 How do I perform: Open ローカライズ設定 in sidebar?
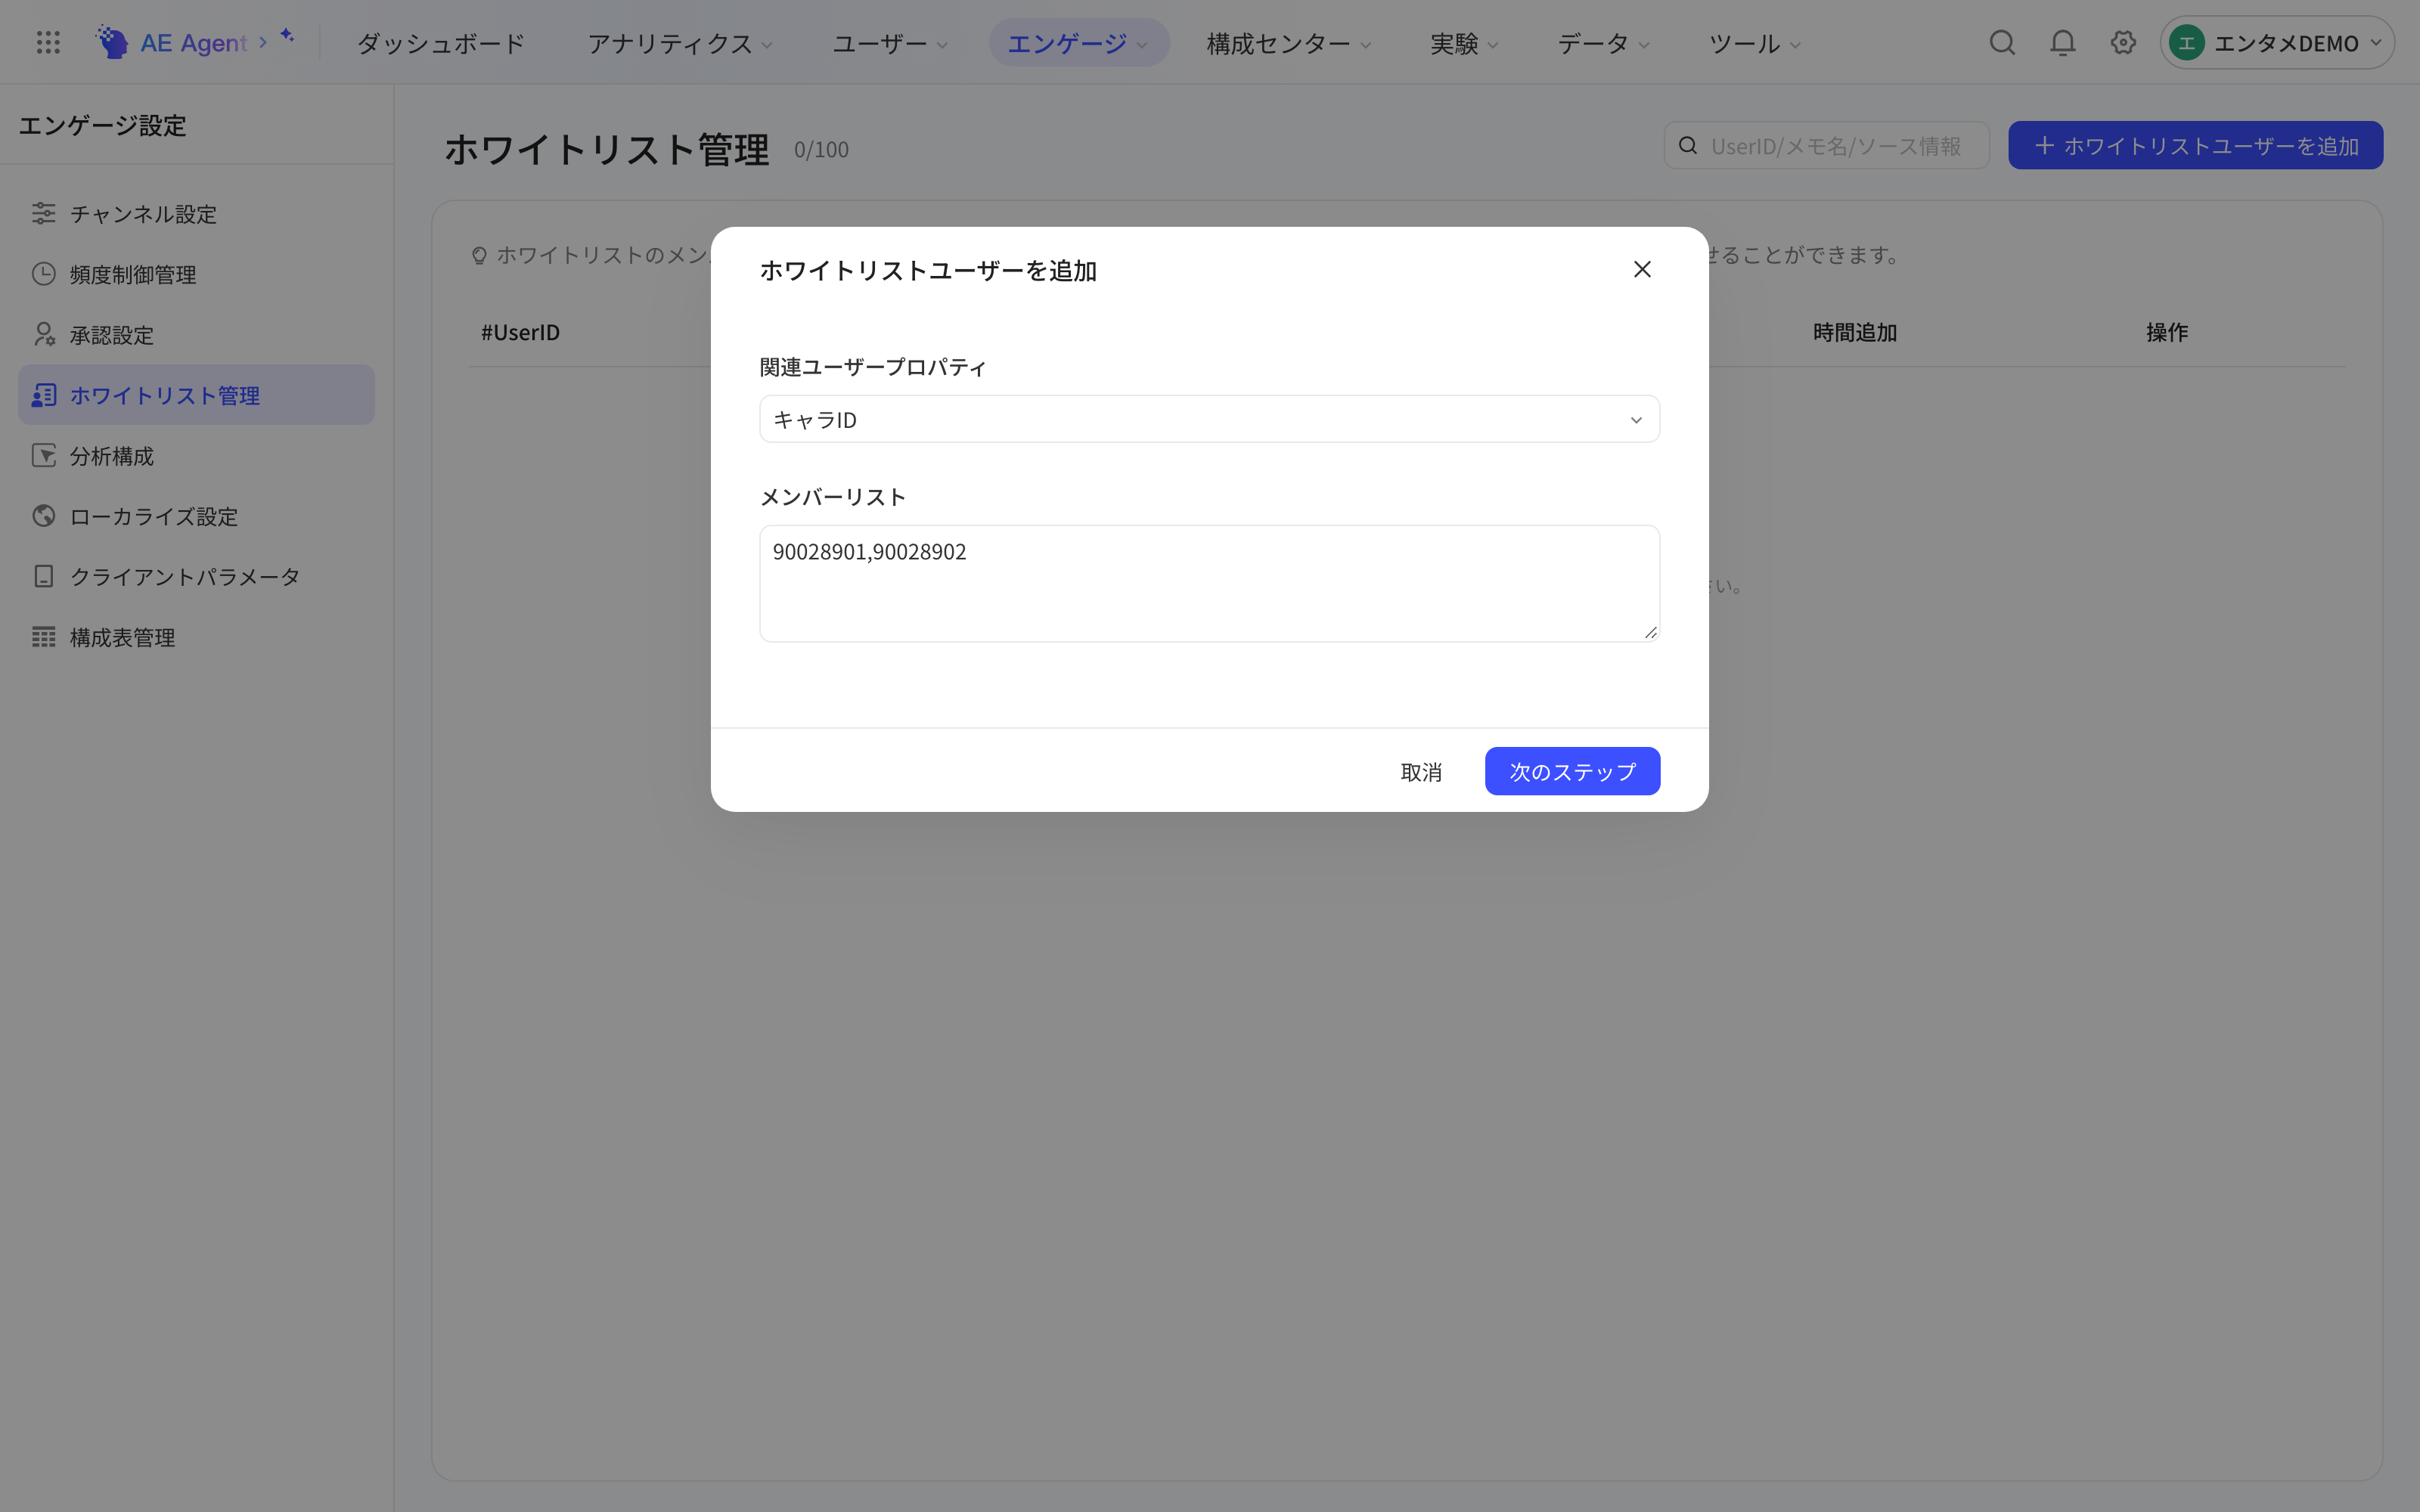point(196,516)
